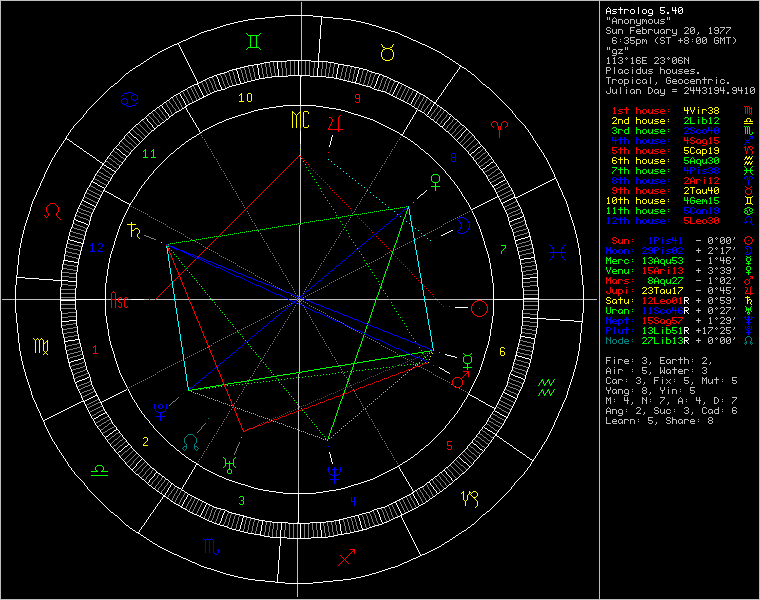Click the green Aquarius wave symbol
This screenshot has width=760, height=600.
548,386
